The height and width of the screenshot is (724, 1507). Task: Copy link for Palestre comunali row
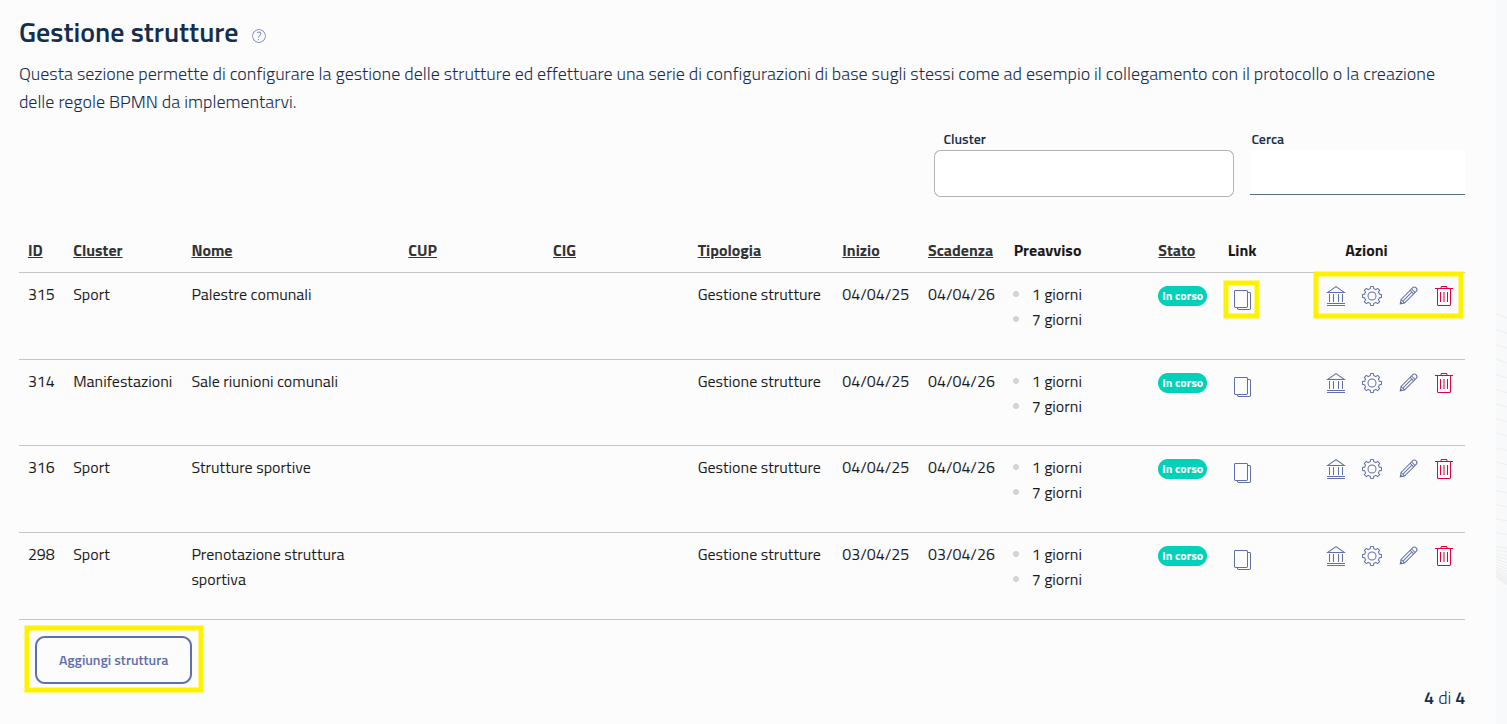click(x=1242, y=299)
